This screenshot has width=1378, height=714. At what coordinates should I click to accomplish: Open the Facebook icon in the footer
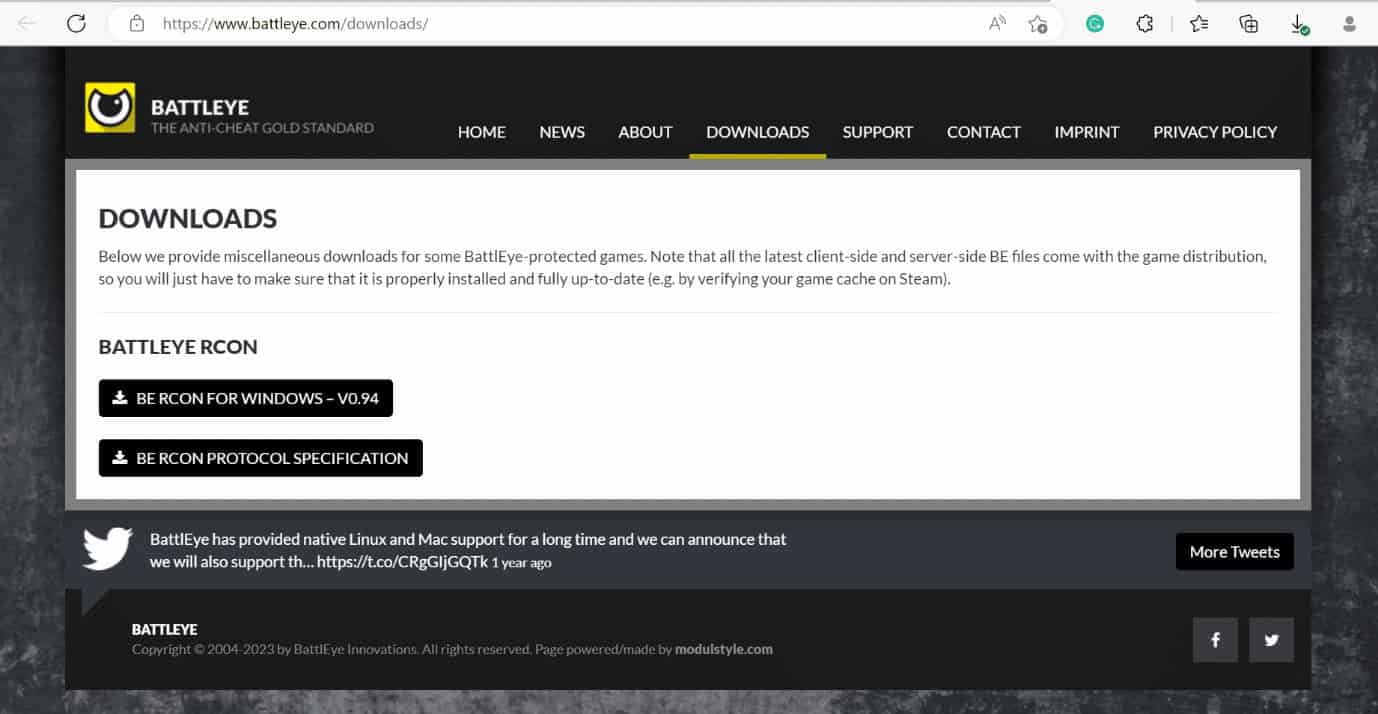coord(1215,640)
